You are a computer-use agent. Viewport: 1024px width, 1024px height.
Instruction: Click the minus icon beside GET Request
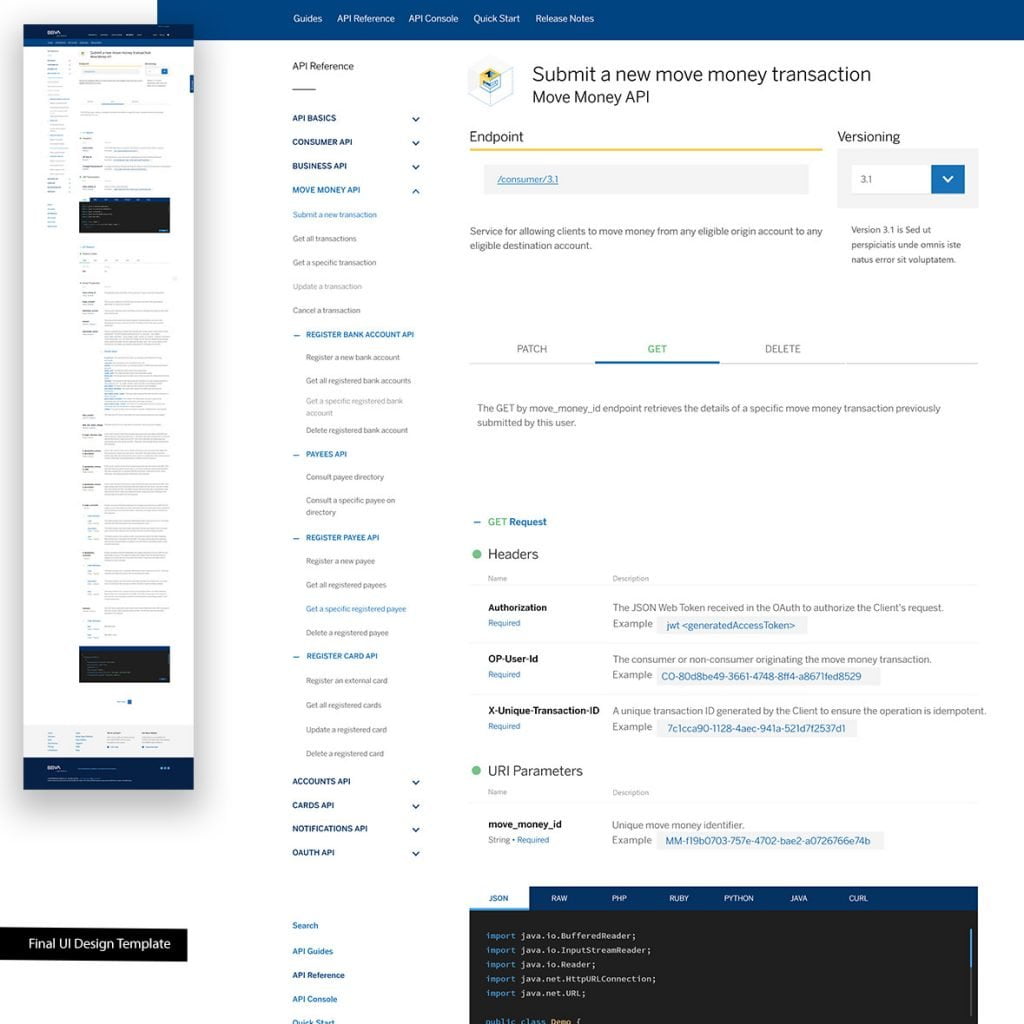coord(477,521)
